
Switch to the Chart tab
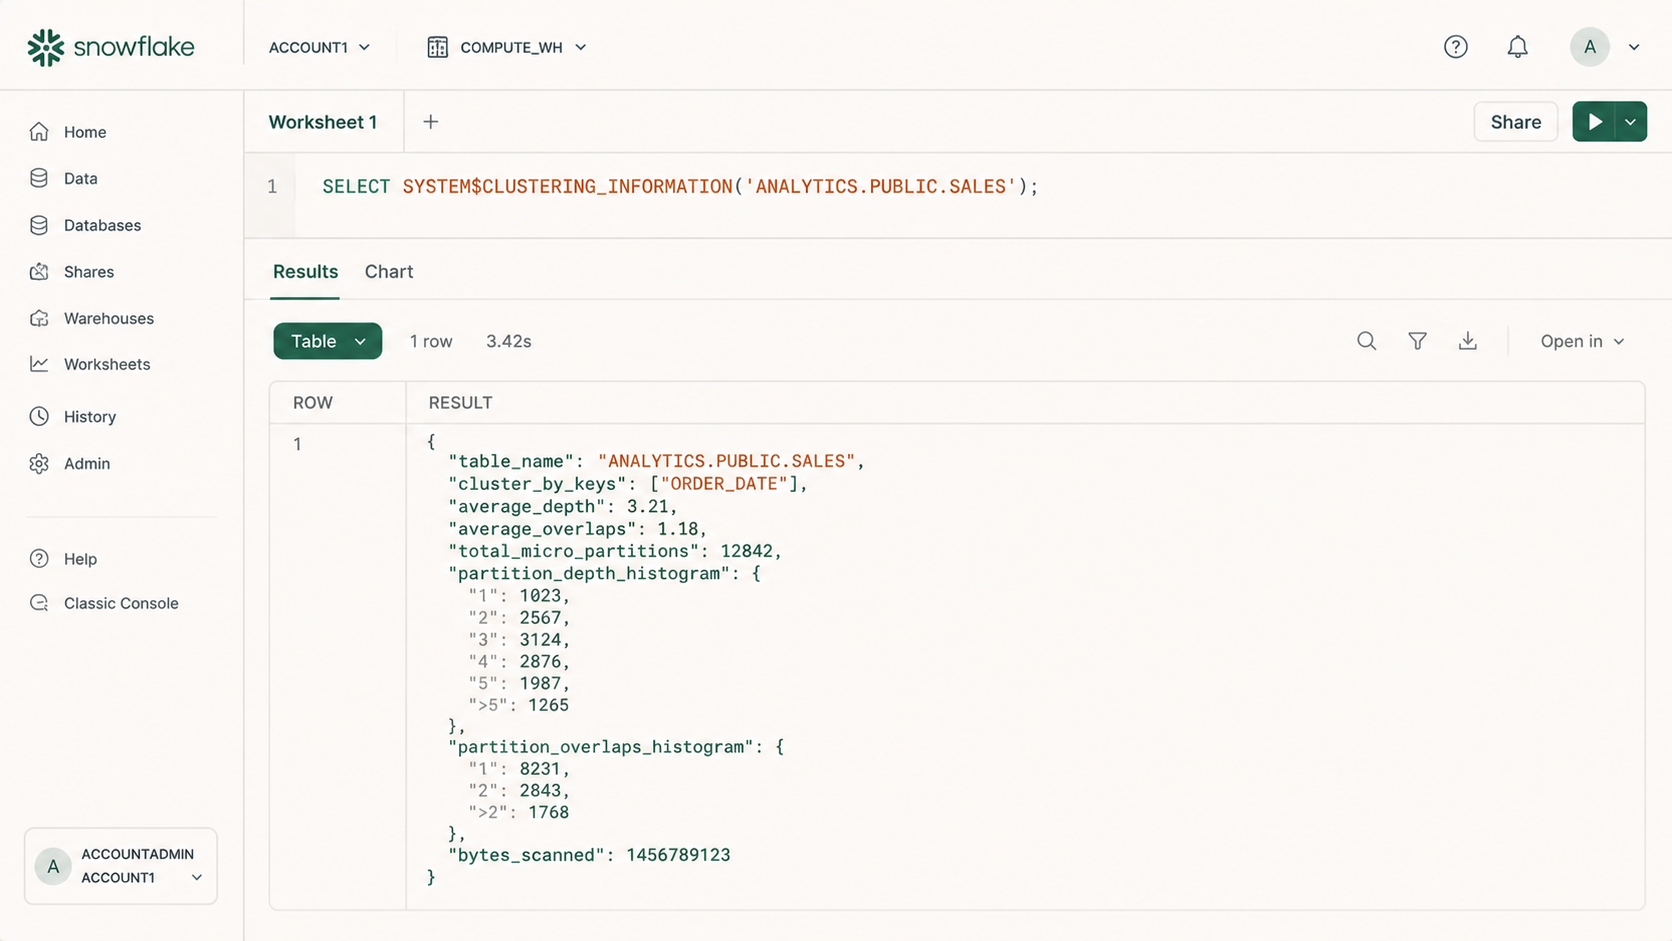coord(389,272)
